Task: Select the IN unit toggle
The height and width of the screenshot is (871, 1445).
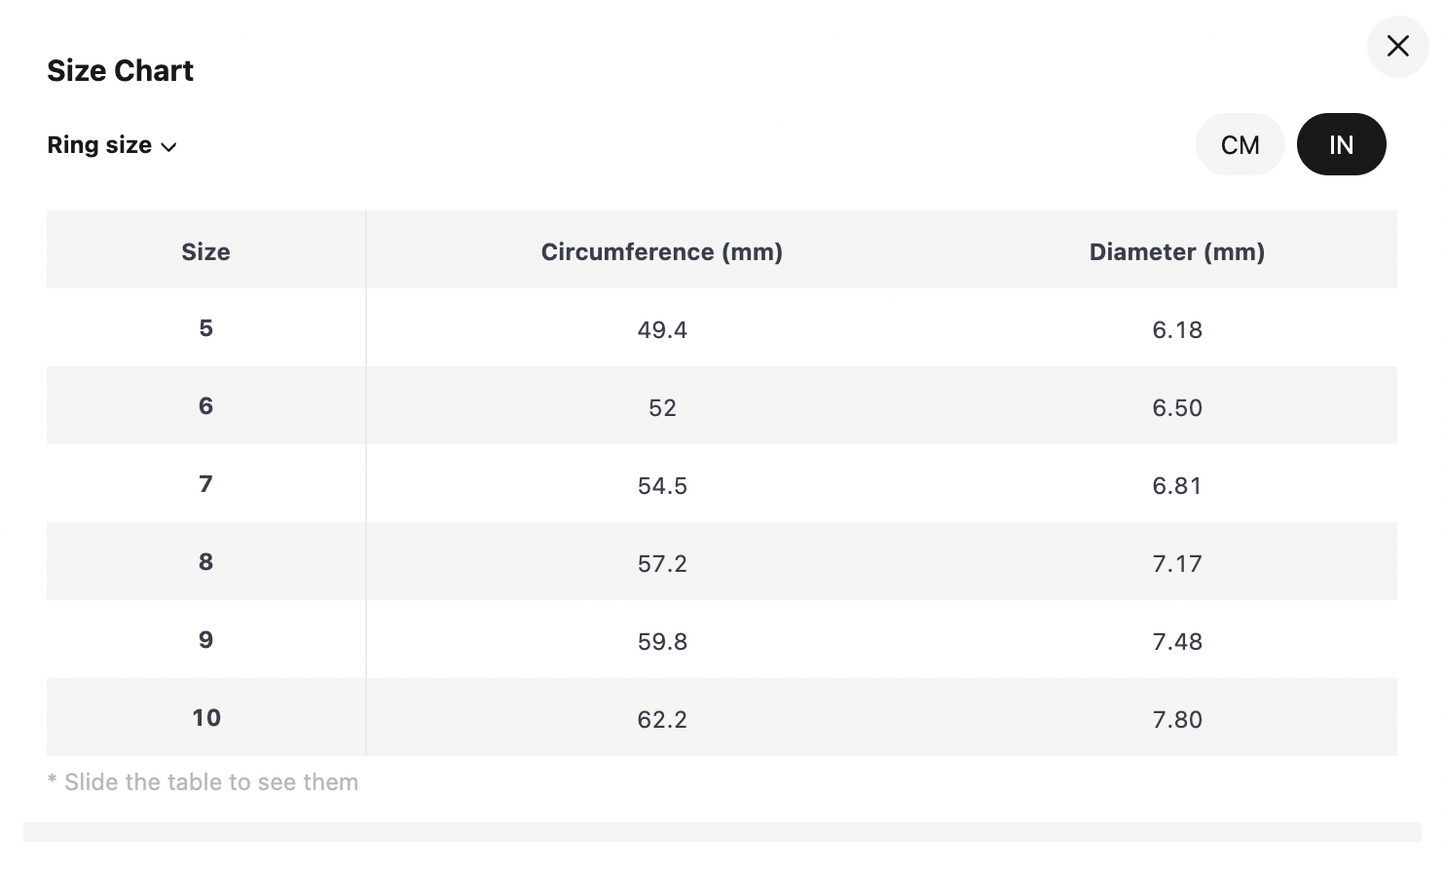Action: [1341, 144]
